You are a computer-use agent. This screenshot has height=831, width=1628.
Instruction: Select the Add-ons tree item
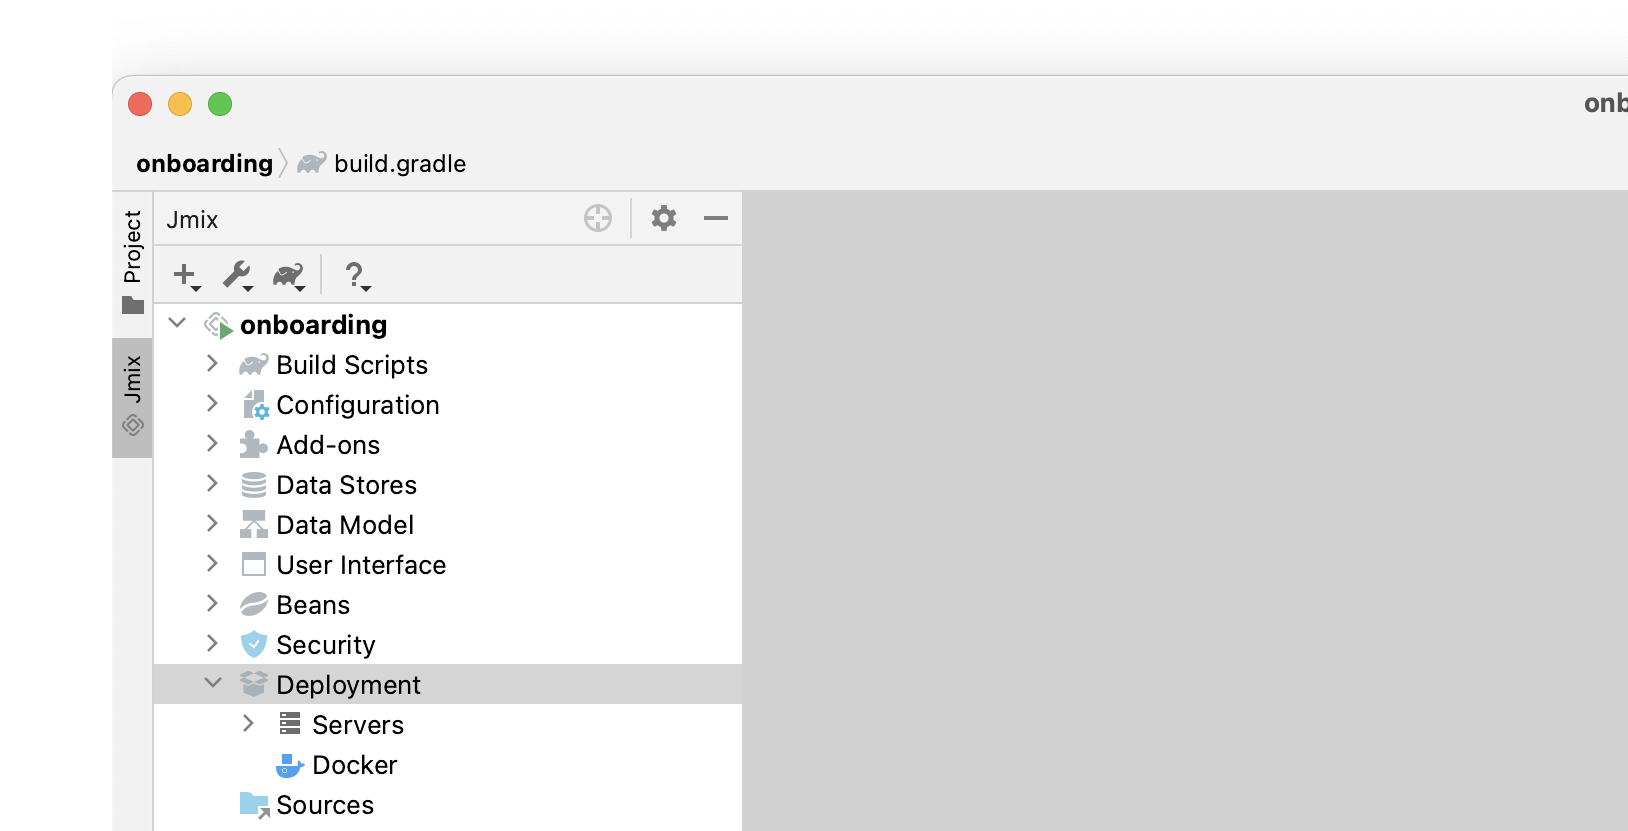[328, 445]
